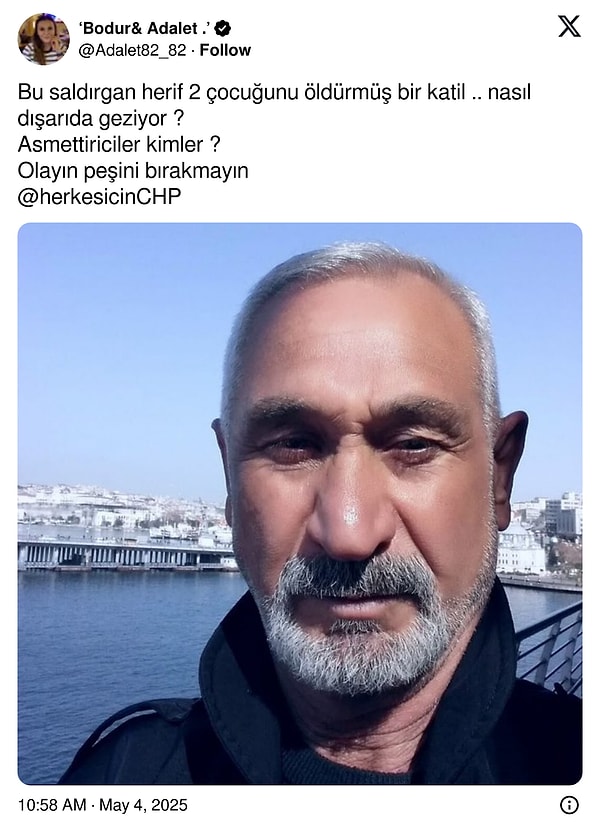Click the 'May 4, 2025' date

(143, 805)
